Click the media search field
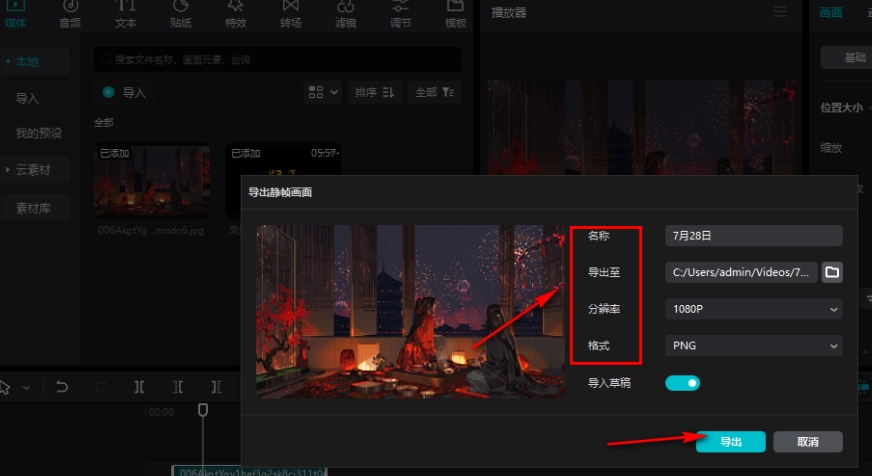The image size is (872, 476). tap(278, 60)
